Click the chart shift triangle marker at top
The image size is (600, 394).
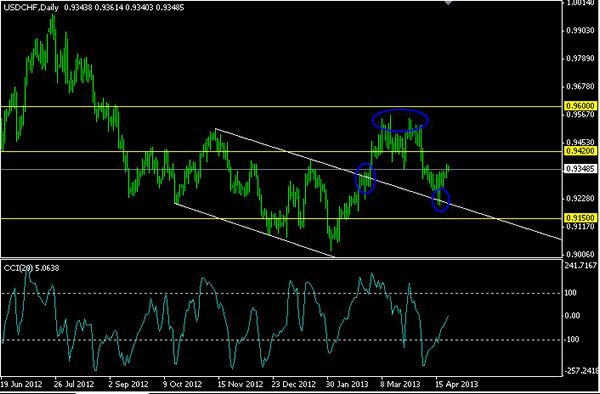448,3
